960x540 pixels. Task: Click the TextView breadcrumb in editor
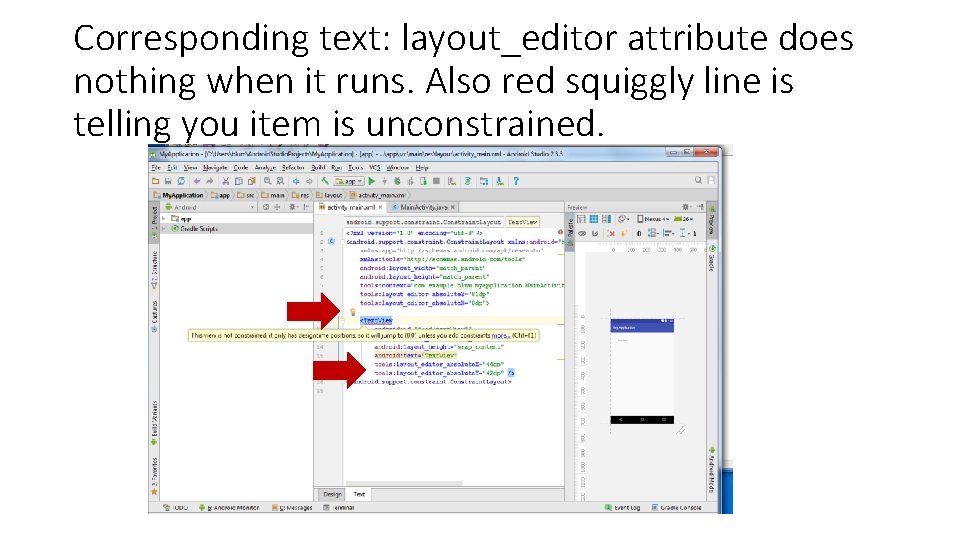[522, 222]
